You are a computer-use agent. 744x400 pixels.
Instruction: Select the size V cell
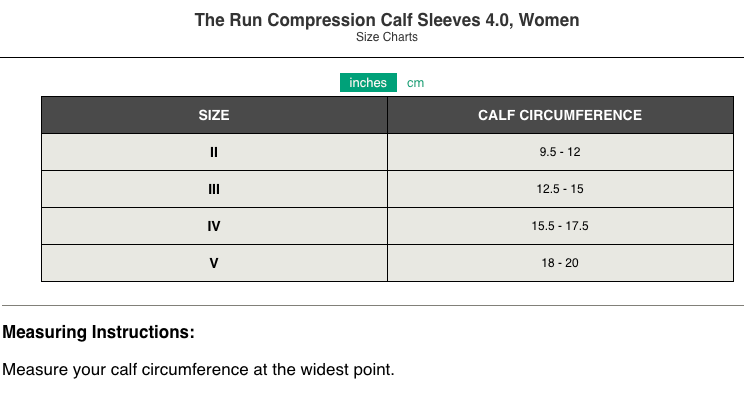coord(214,263)
